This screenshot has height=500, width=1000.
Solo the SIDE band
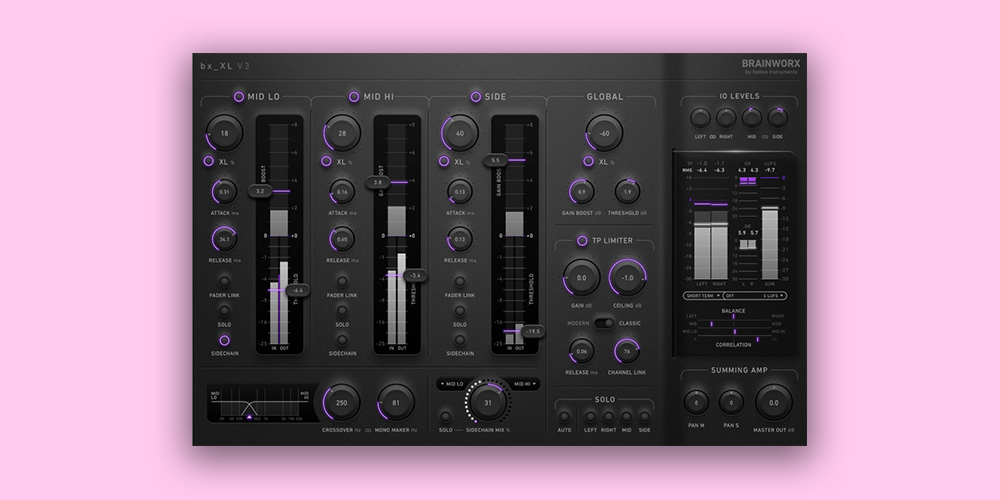click(x=460, y=311)
